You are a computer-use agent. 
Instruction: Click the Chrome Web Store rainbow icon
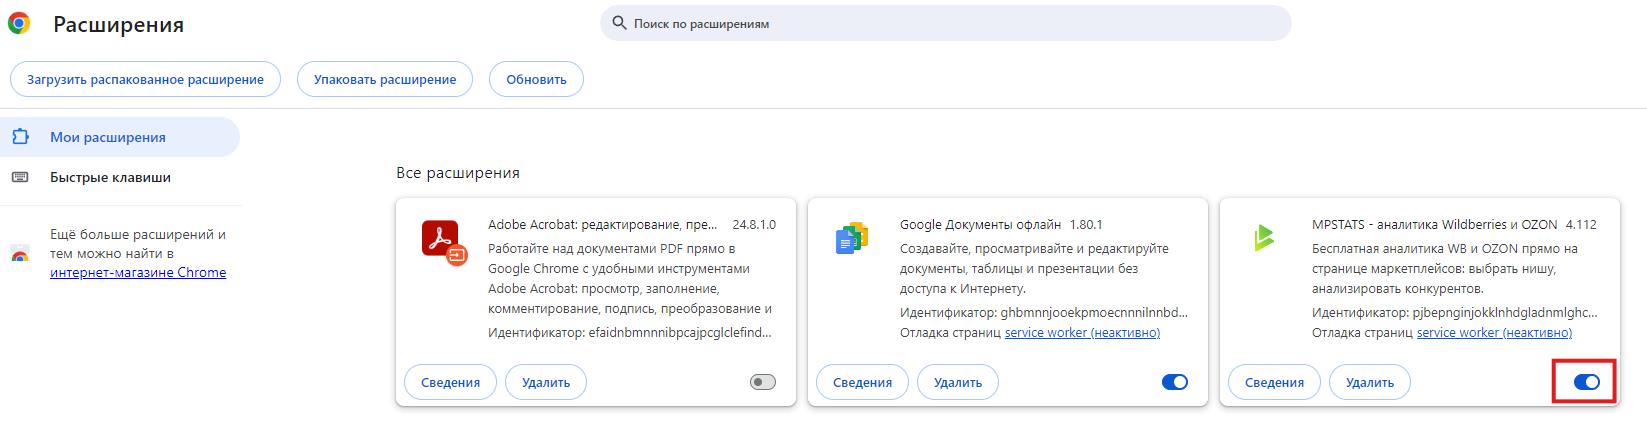click(20, 254)
